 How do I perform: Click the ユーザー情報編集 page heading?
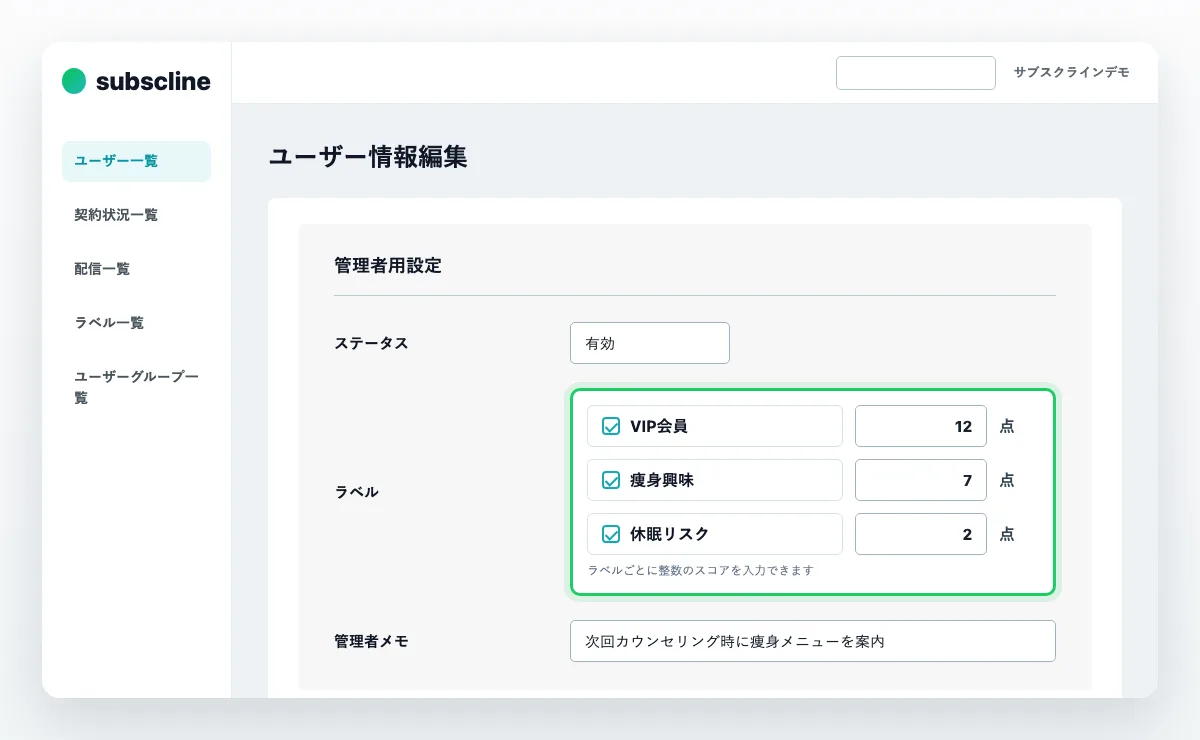tap(368, 157)
